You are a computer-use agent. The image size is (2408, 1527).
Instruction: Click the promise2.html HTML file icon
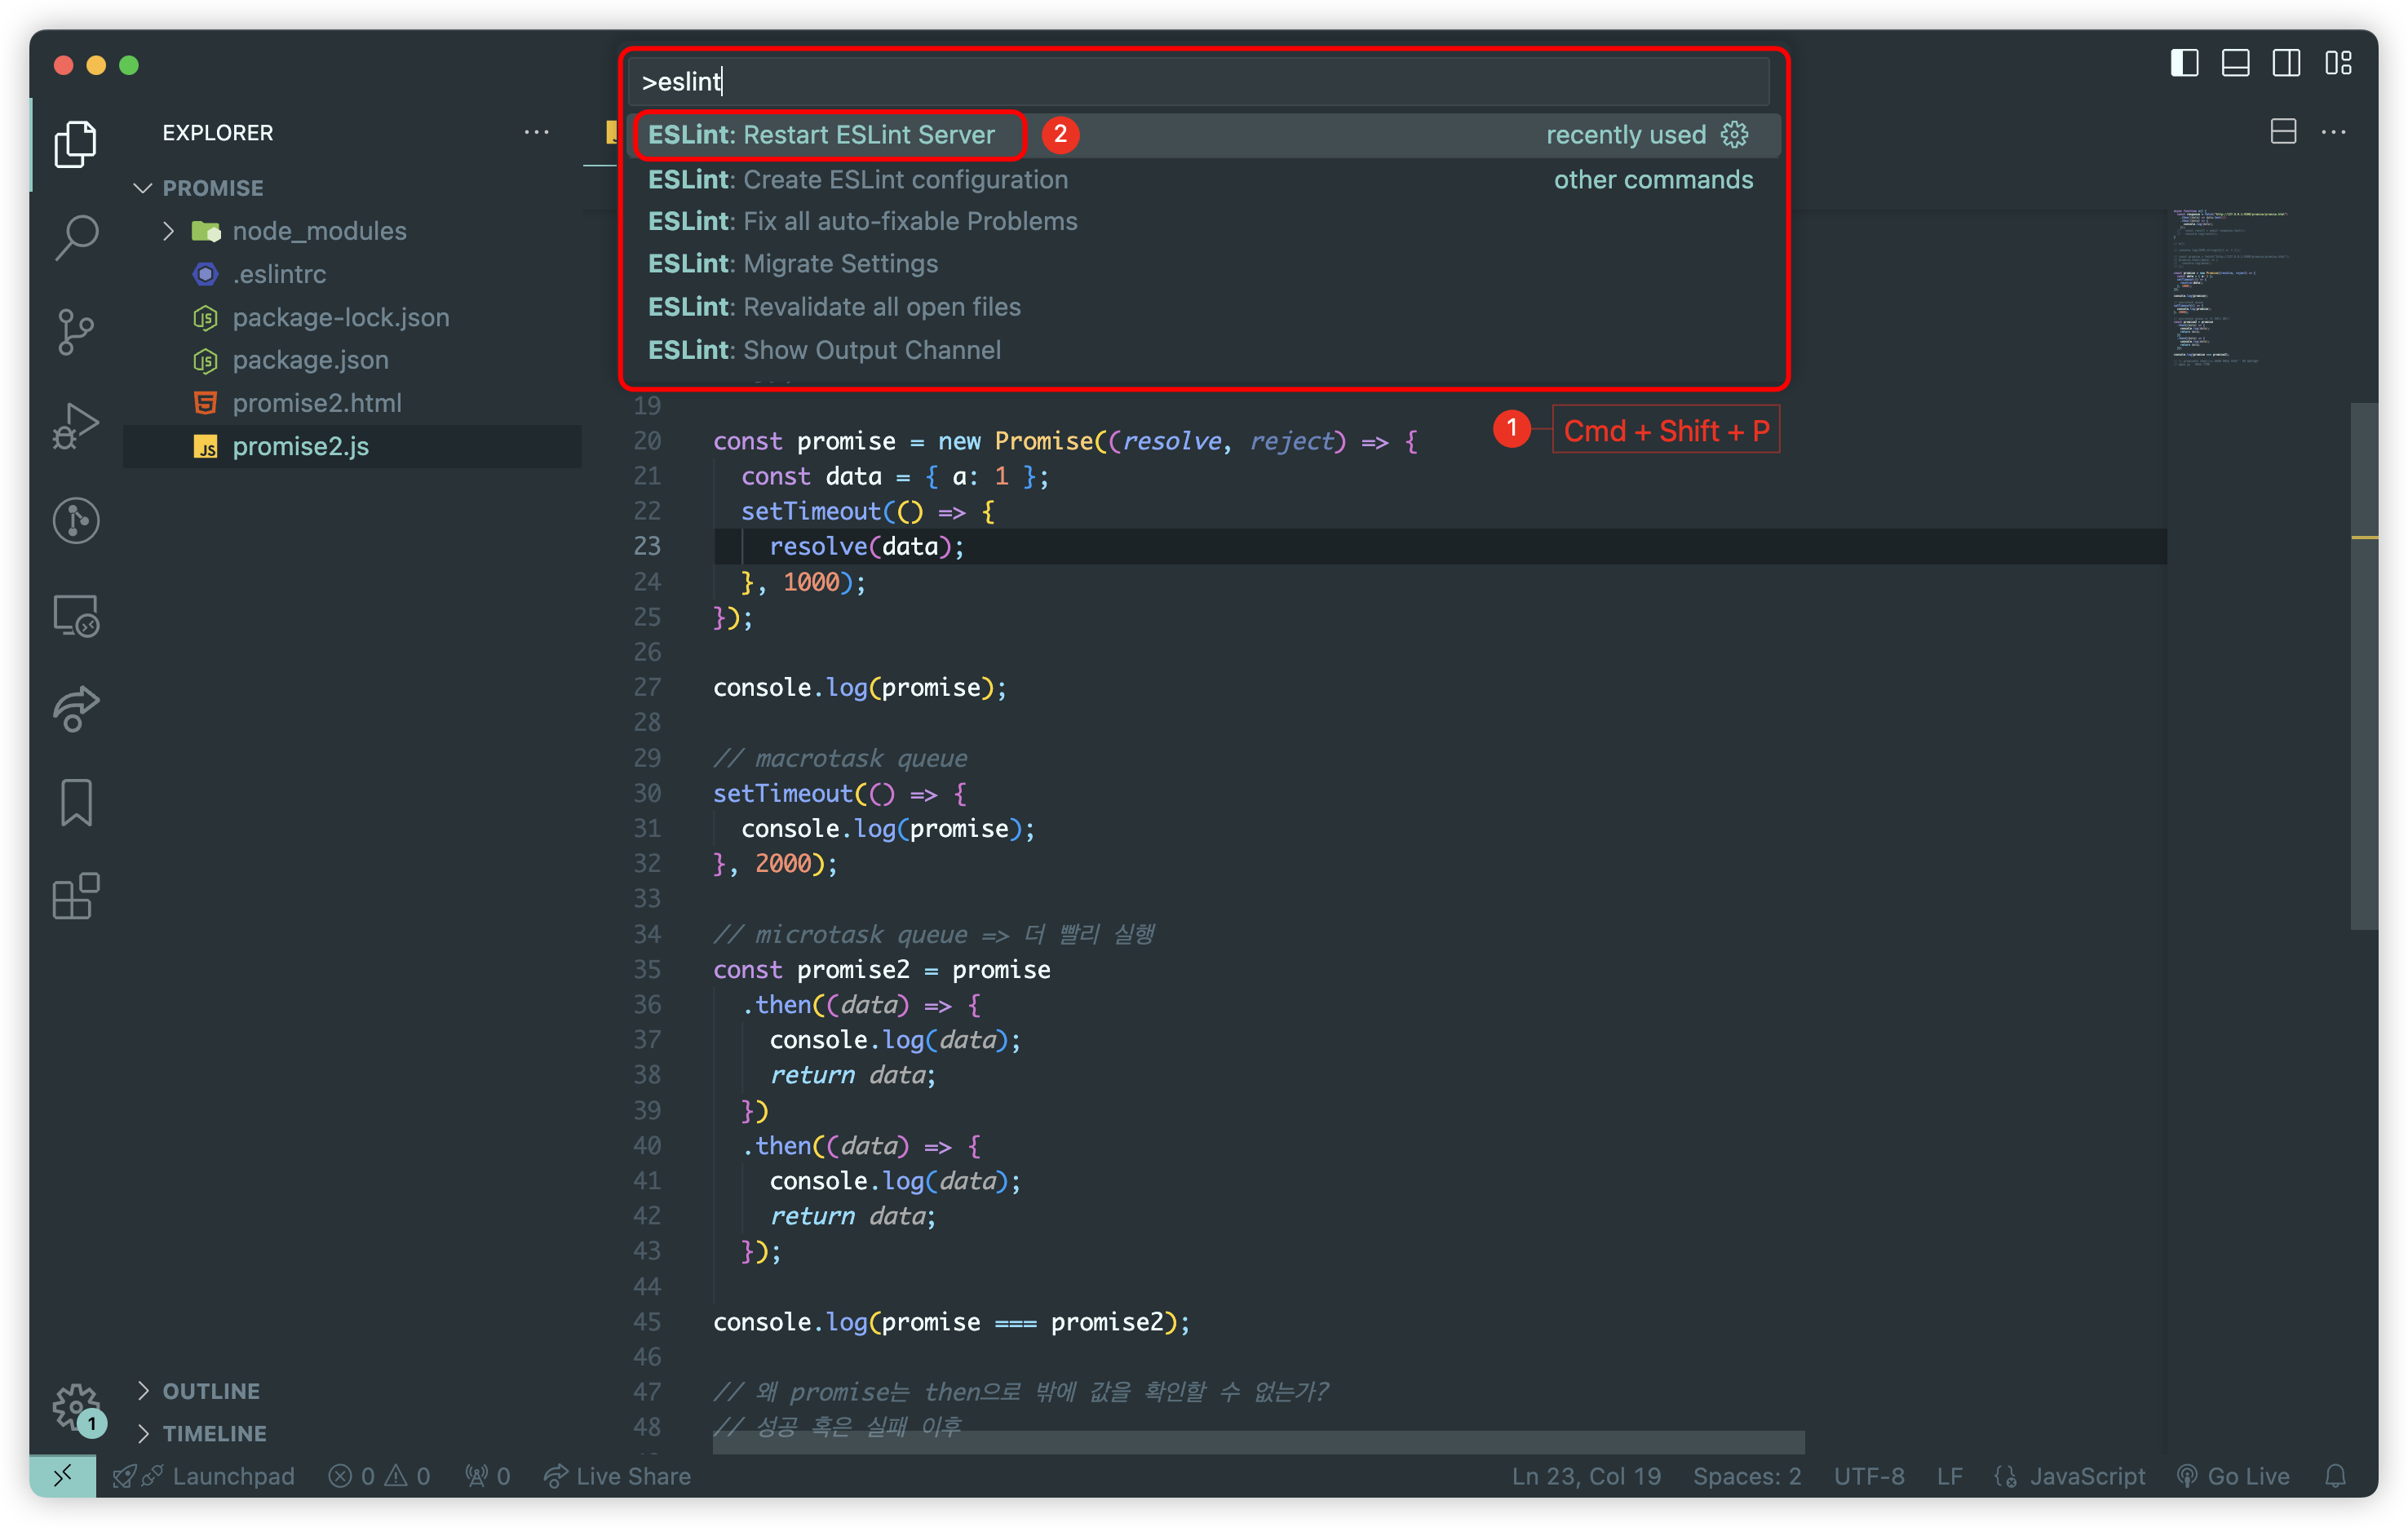click(205, 403)
